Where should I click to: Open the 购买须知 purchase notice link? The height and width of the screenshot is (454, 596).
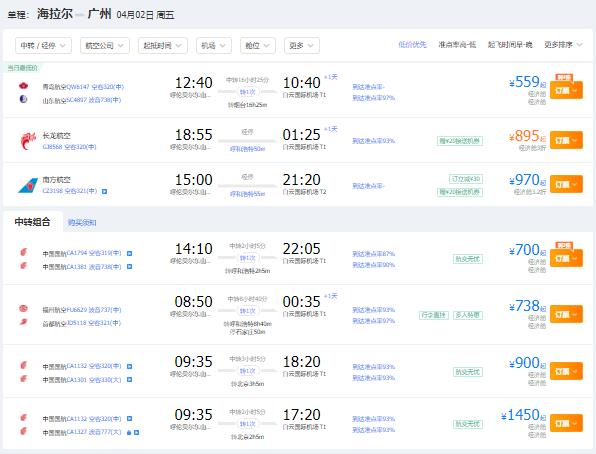tap(82, 223)
